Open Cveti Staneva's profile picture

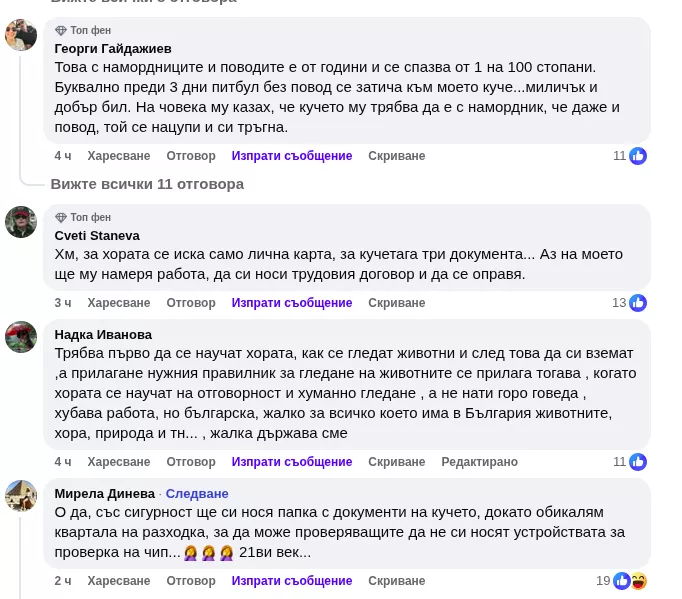pos(21,222)
